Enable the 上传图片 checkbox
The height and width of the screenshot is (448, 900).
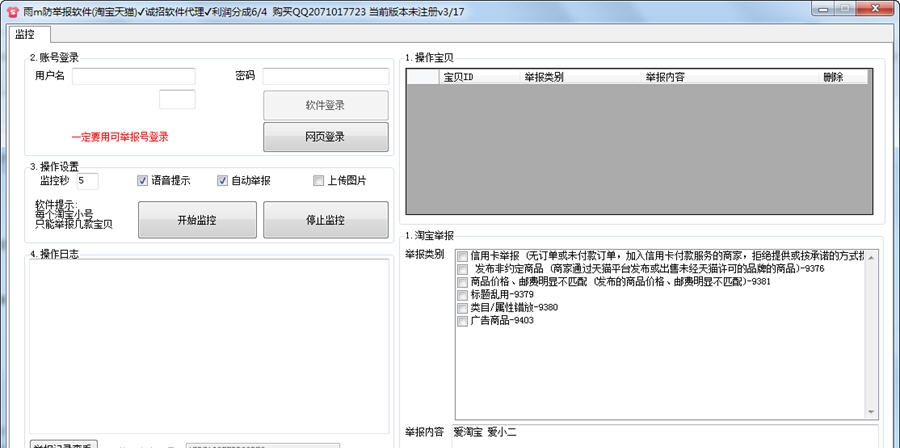(319, 181)
